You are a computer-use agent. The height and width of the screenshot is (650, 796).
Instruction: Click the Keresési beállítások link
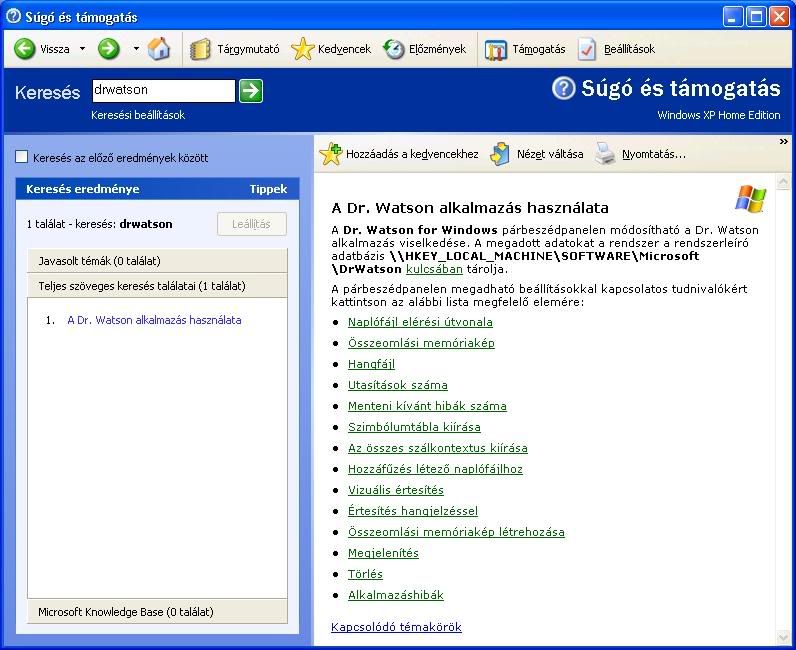pyautogui.click(x=138, y=115)
